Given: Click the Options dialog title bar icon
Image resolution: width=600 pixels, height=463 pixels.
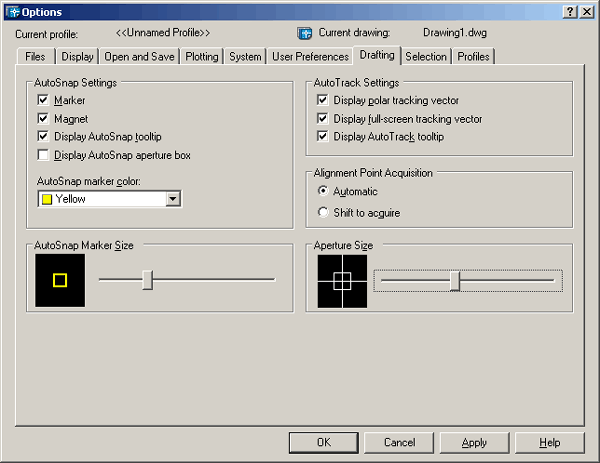Looking at the screenshot, I should [x=13, y=12].
